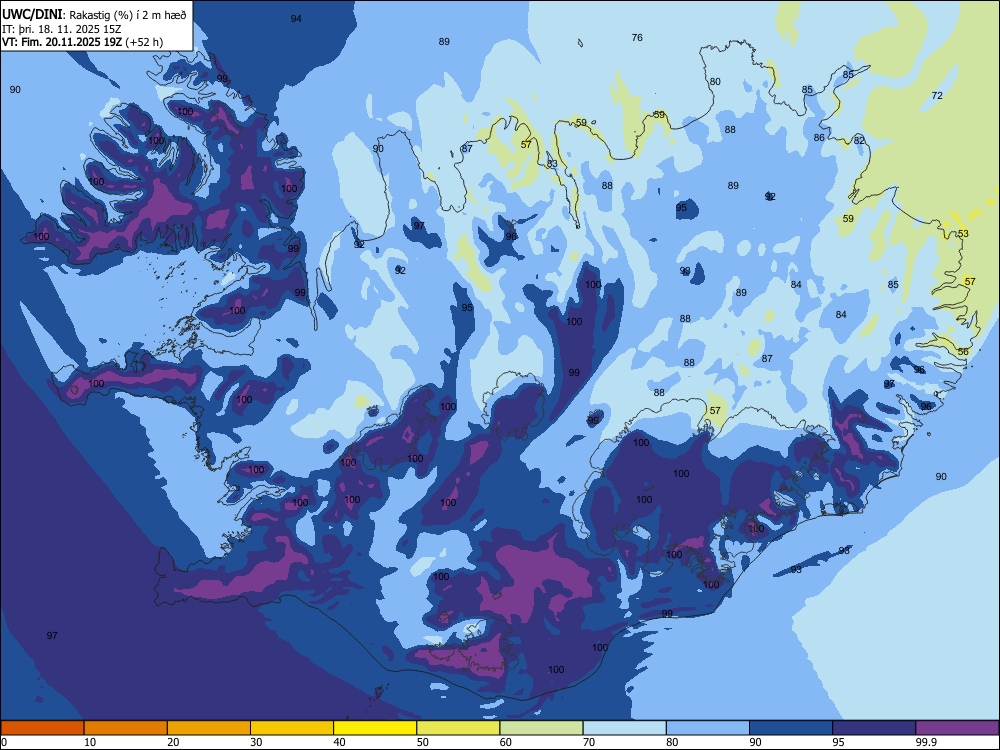This screenshot has width=1000, height=750.
Task: Click the dark orange 0–10 legend swatch
Action: pyautogui.click(x=42, y=728)
